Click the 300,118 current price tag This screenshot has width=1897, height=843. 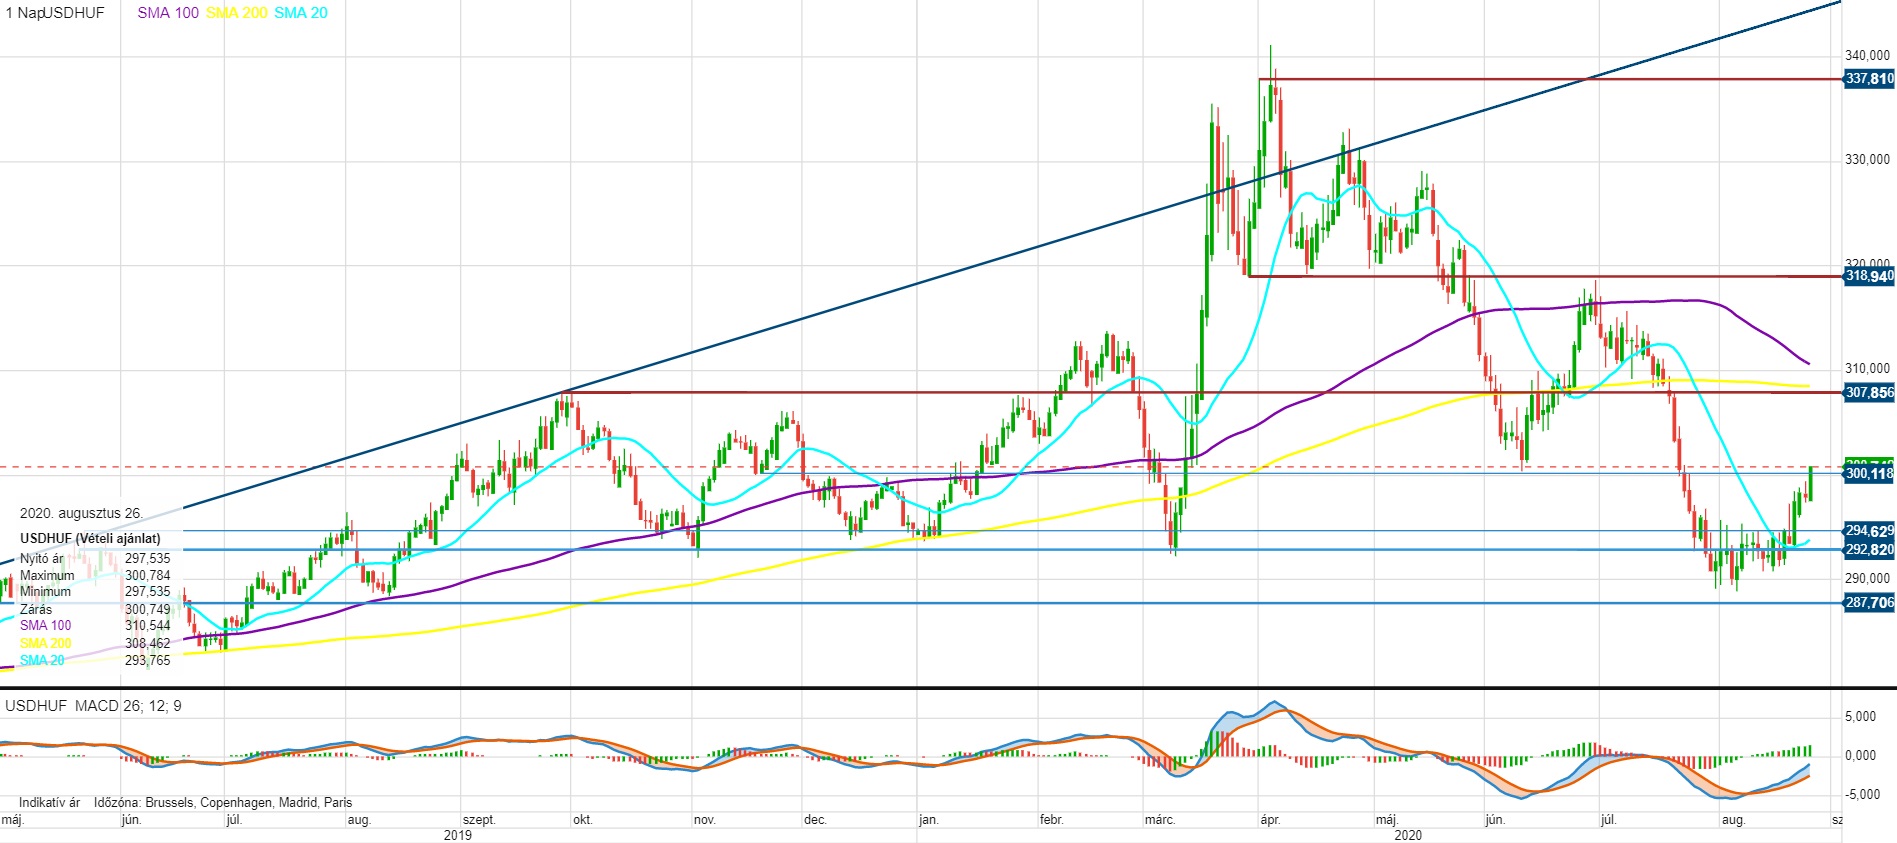tap(1869, 474)
